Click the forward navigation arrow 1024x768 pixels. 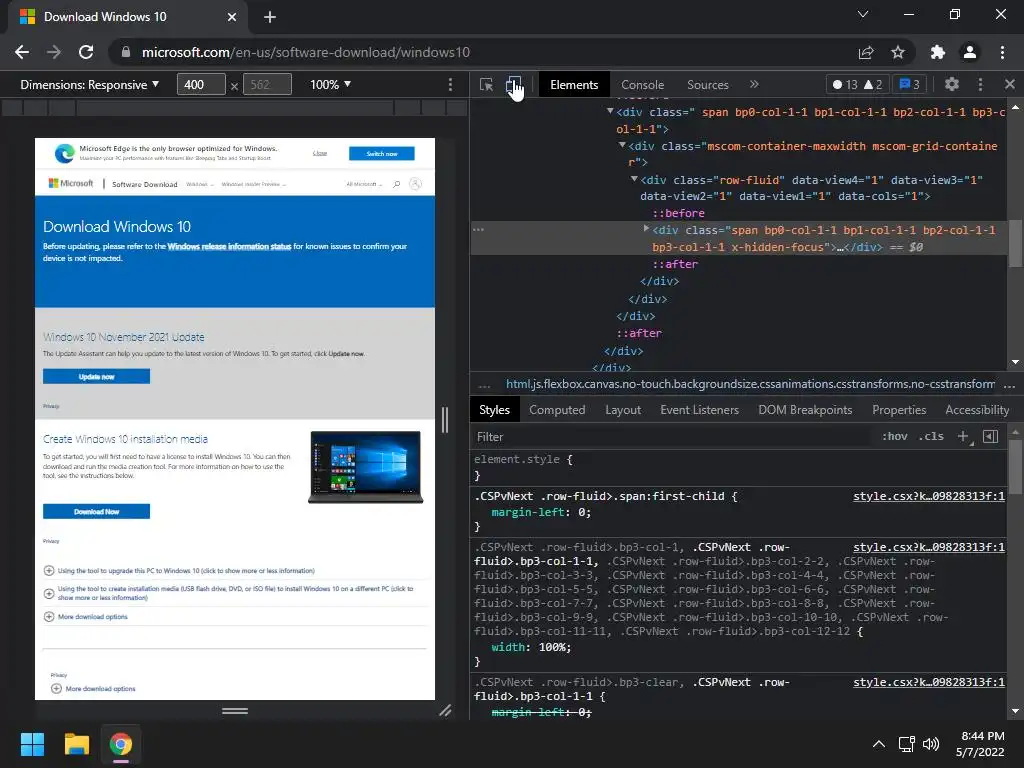tap(54, 52)
